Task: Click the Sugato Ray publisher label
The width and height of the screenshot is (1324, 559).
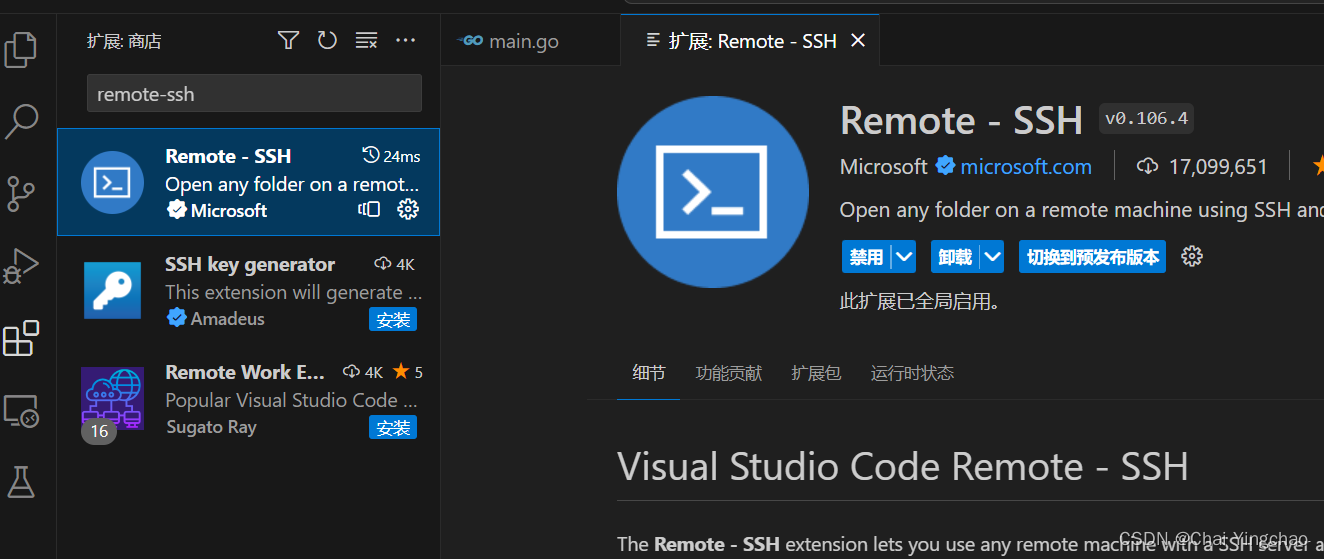Action: click(x=211, y=426)
